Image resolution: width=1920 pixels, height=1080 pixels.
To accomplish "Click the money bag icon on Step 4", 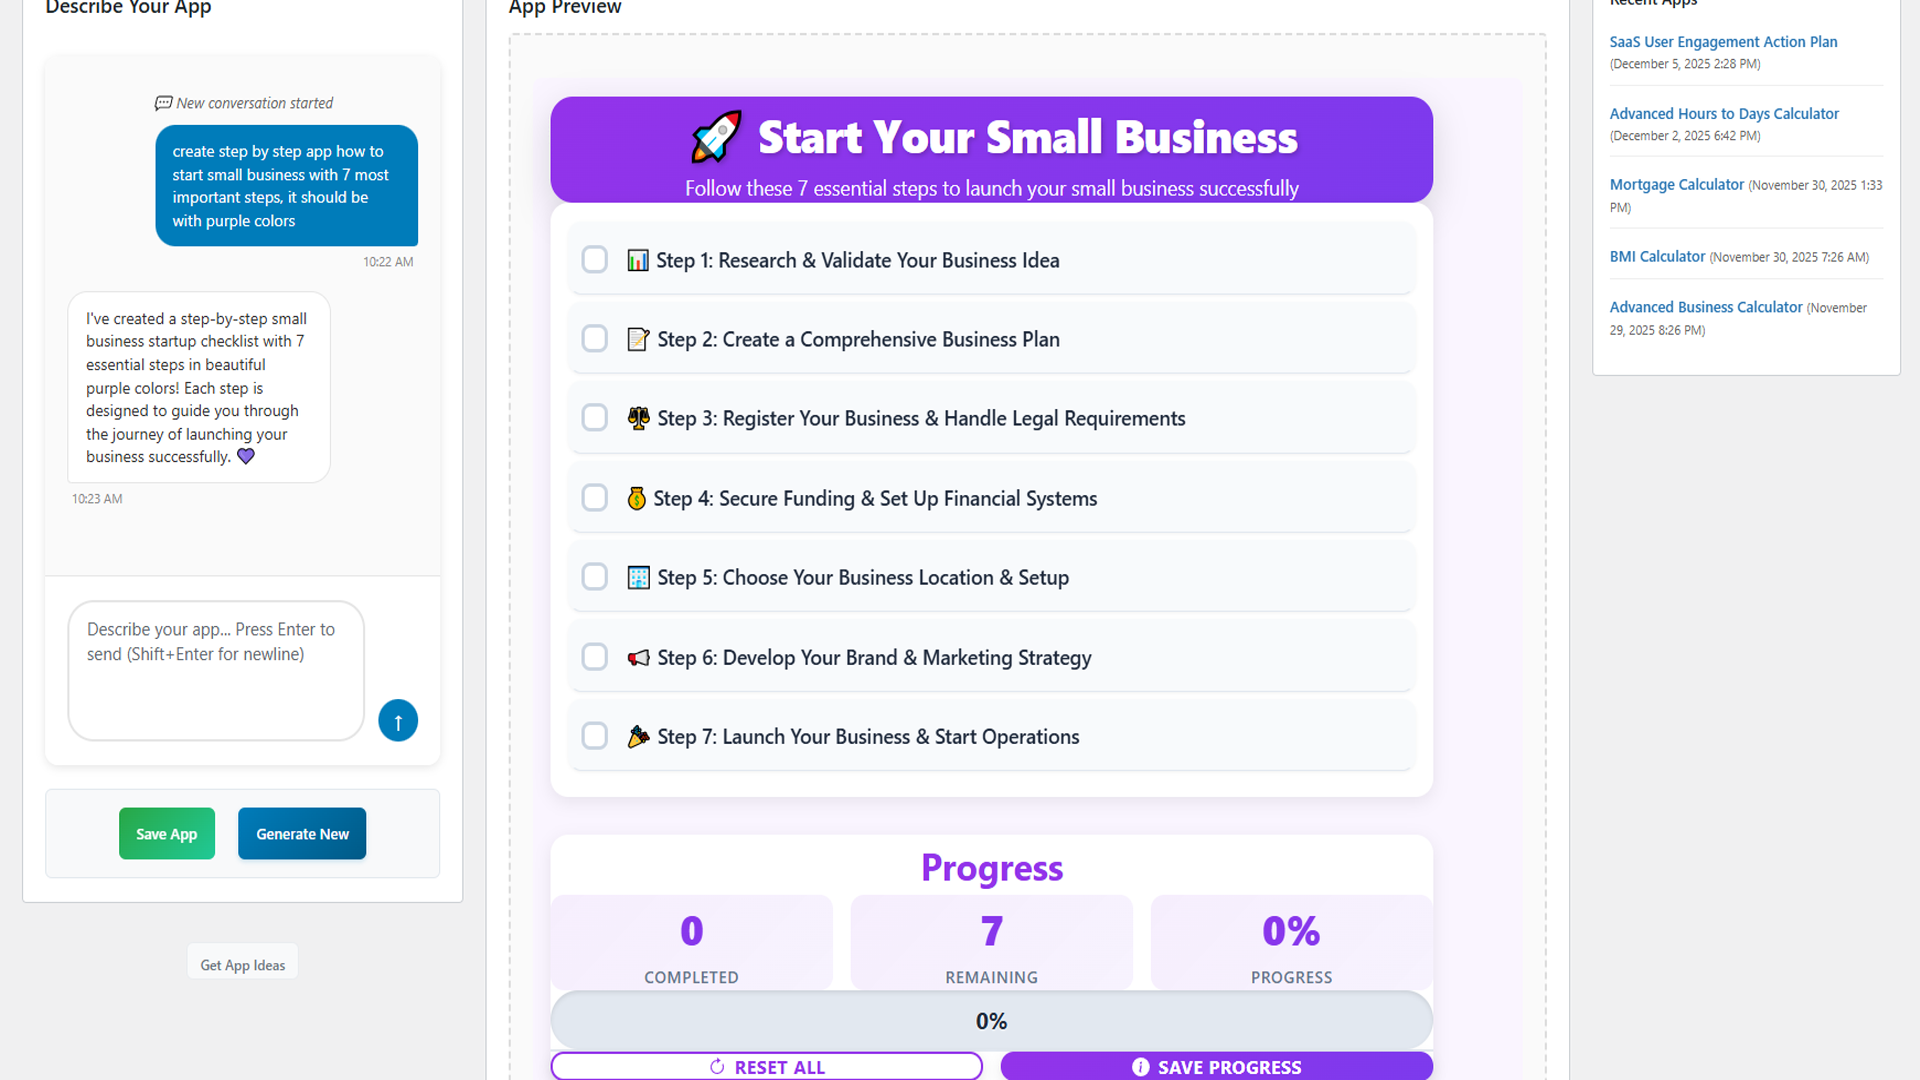I will [636, 497].
